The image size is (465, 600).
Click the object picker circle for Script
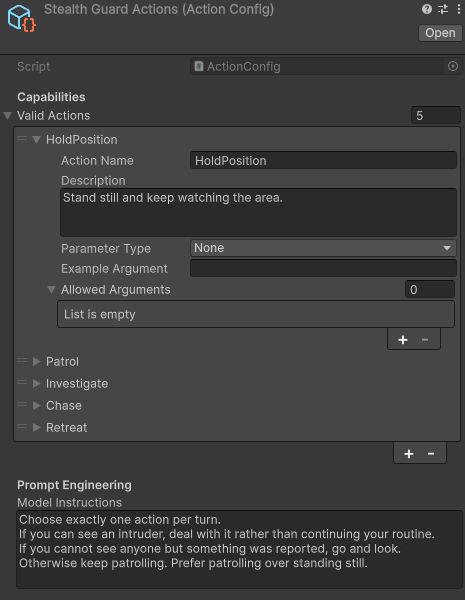click(453, 66)
